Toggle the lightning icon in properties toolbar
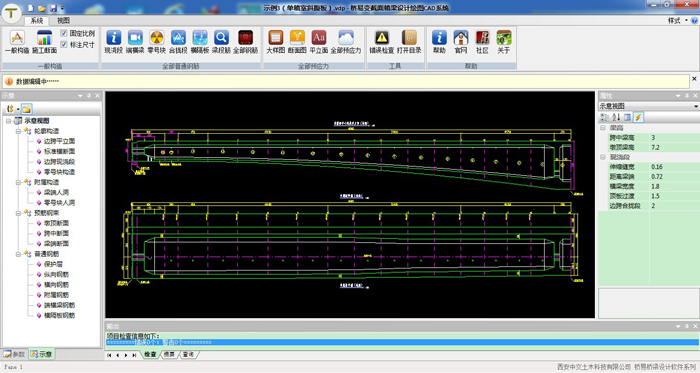The image size is (700, 373). (x=638, y=117)
